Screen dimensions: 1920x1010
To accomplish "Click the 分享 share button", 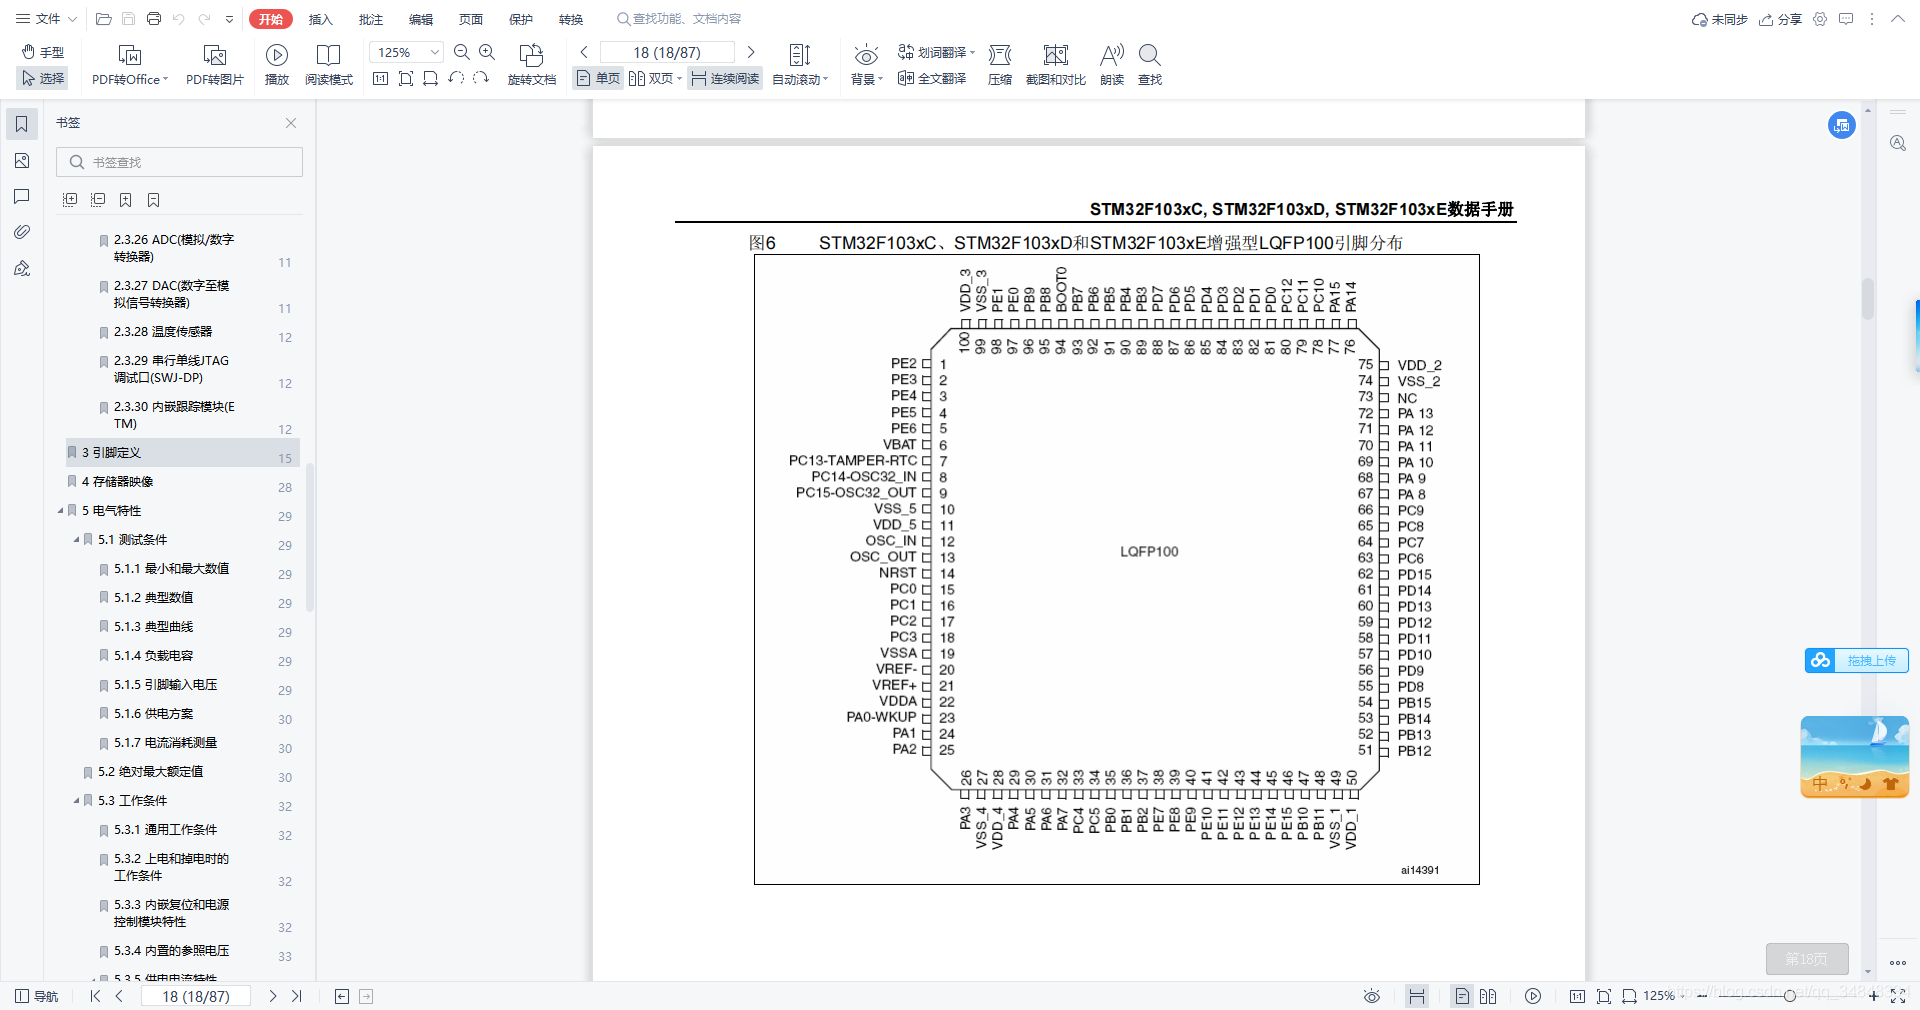I will [1780, 19].
